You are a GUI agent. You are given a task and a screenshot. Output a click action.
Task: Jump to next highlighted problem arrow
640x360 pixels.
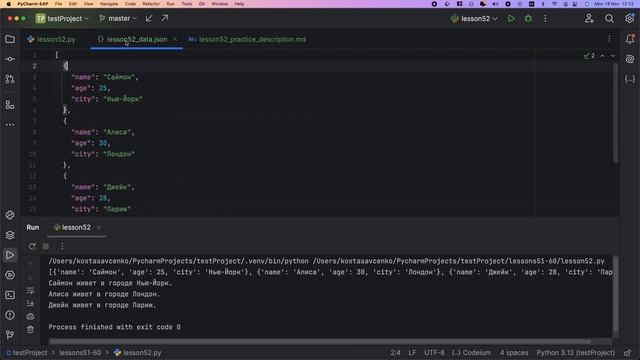[x=613, y=56]
